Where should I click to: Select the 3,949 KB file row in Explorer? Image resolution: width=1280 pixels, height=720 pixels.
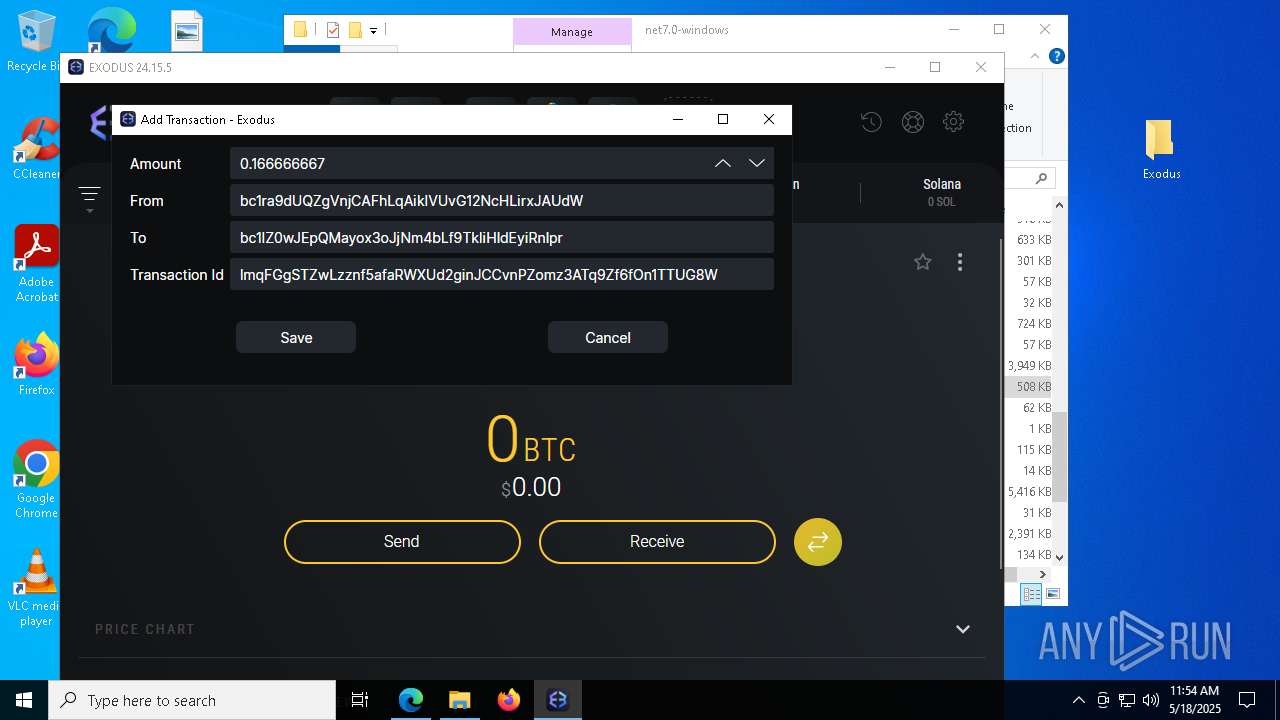1029,365
